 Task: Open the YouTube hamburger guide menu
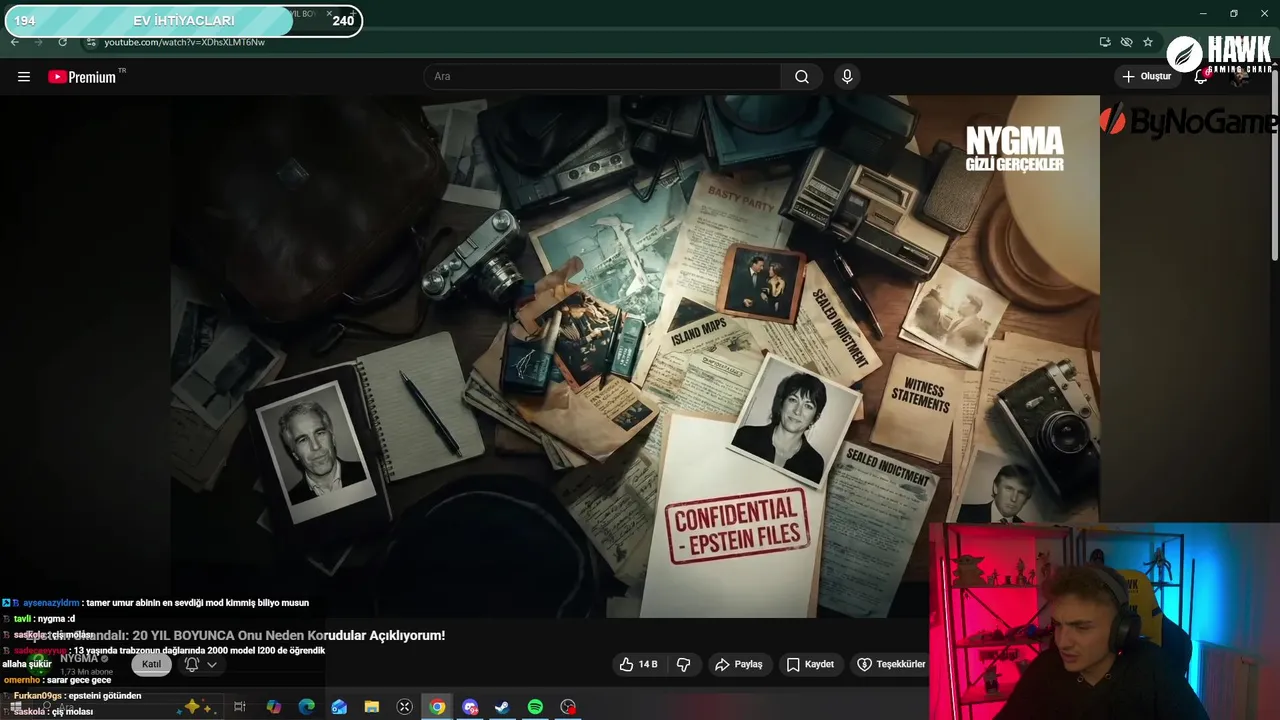(x=24, y=77)
